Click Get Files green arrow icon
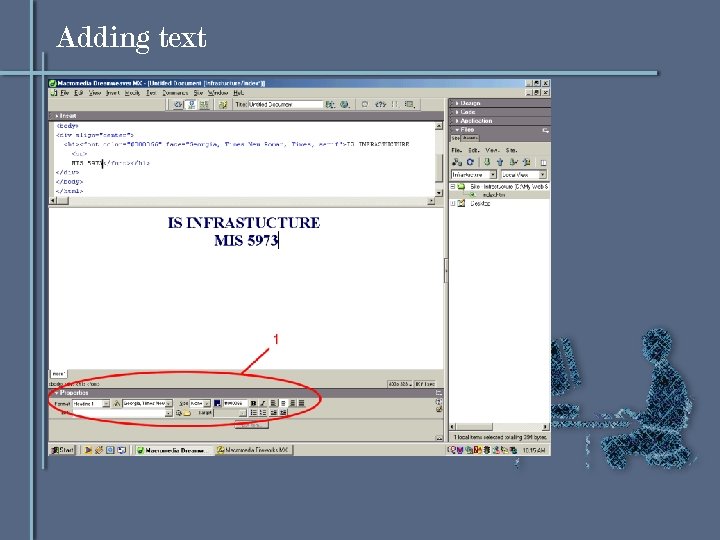The image size is (720, 540). pos(487,162)
